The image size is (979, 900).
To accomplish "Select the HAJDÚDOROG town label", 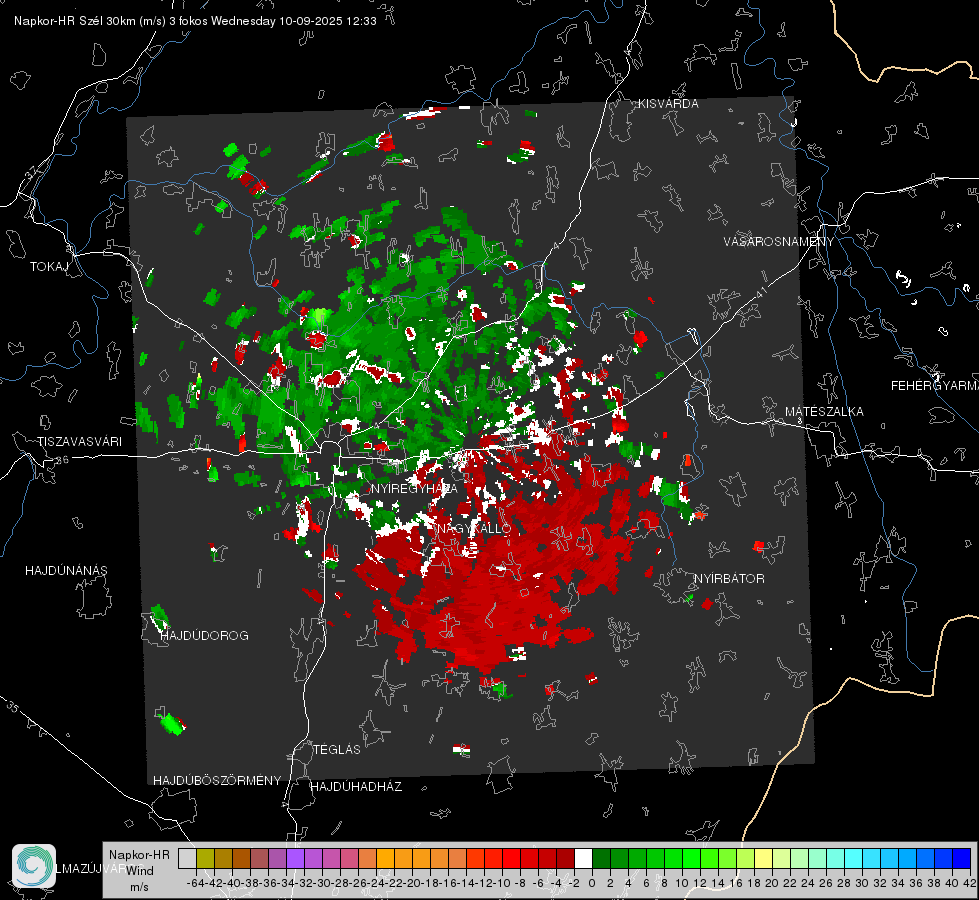I will [x=204, y=636].
